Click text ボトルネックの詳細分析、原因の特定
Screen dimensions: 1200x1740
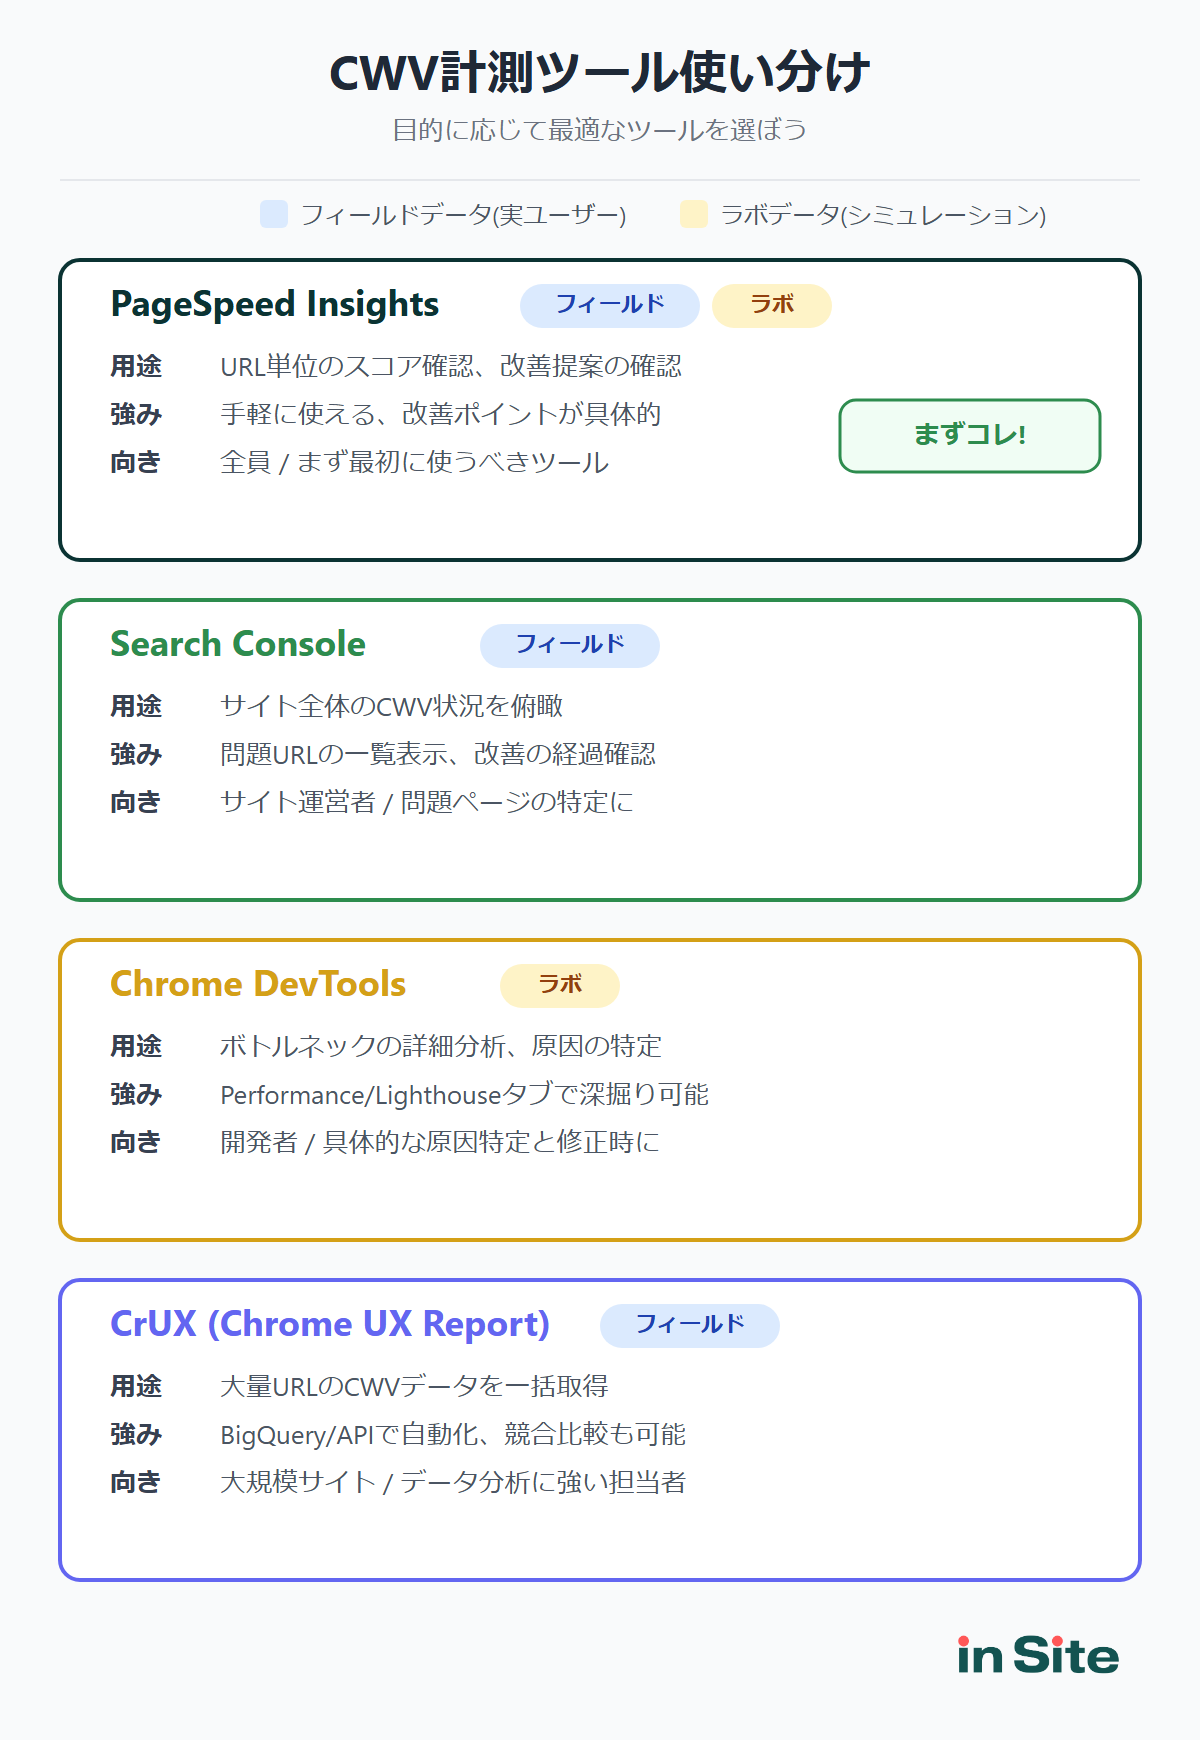click(441, 1046)
